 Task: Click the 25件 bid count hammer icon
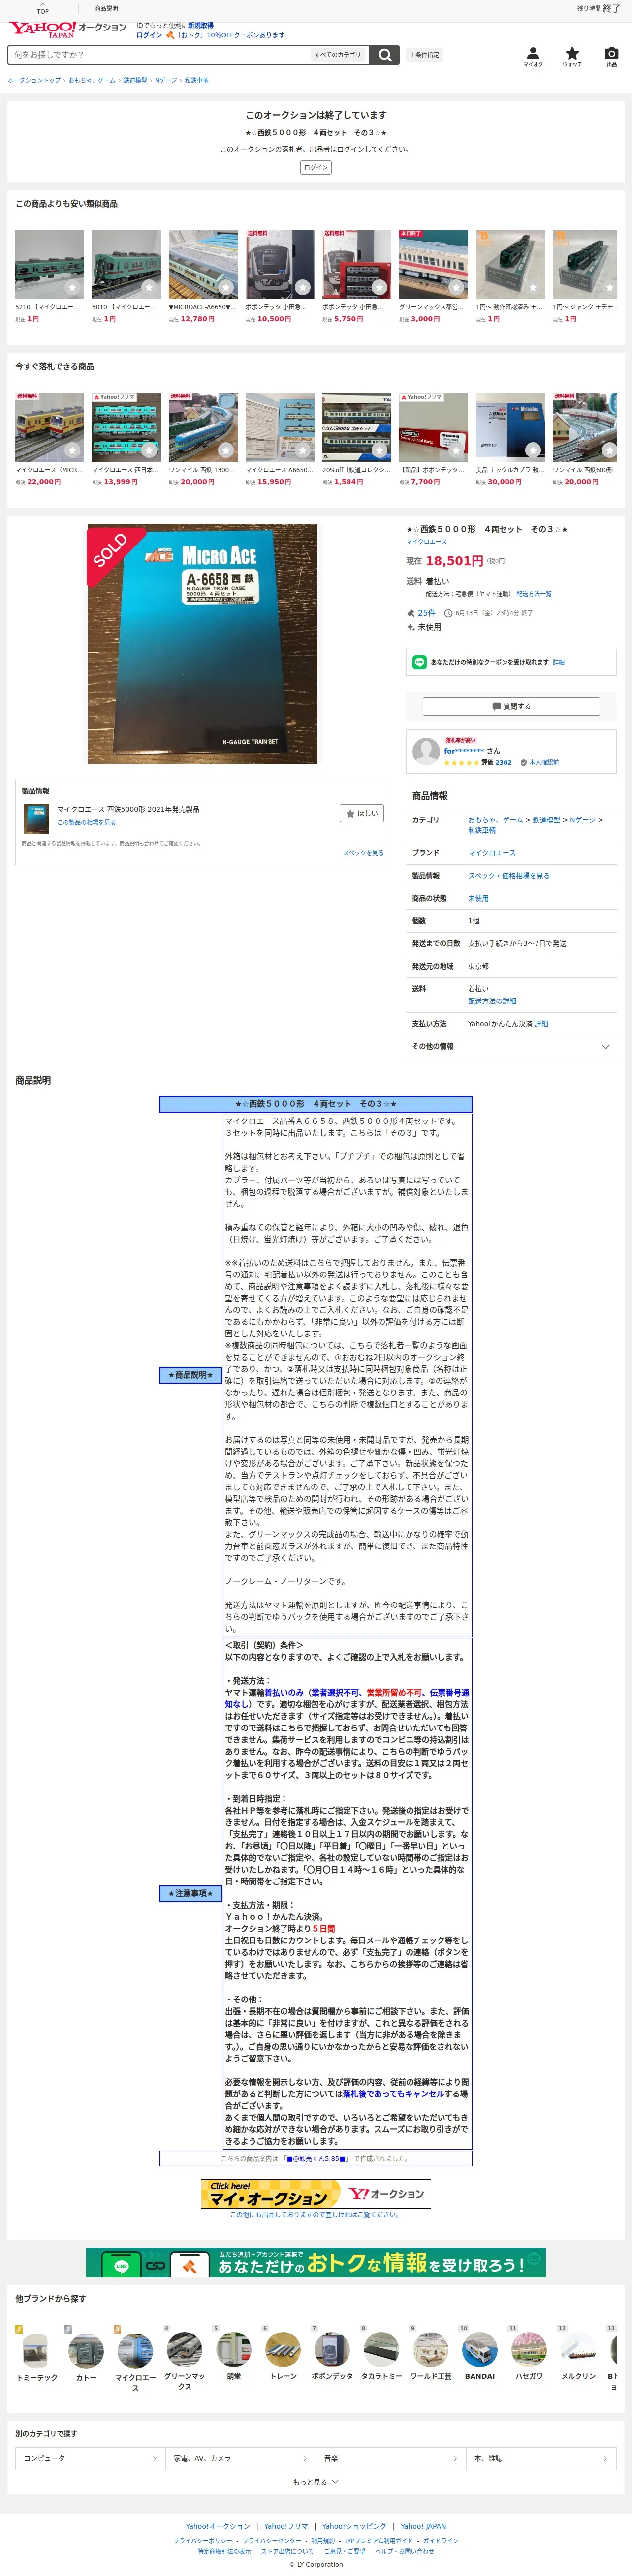tap(411, 613)
